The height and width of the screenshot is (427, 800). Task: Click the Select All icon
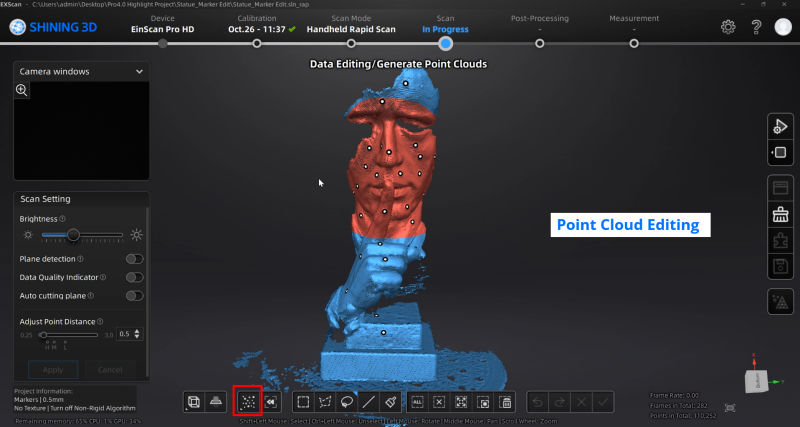(417, 402)
